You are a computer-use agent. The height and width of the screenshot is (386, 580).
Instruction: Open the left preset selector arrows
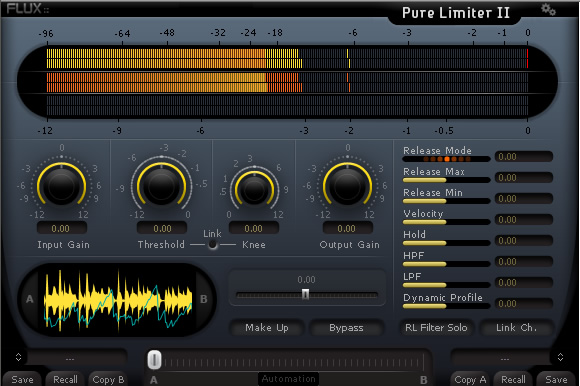tap(18, 357)
